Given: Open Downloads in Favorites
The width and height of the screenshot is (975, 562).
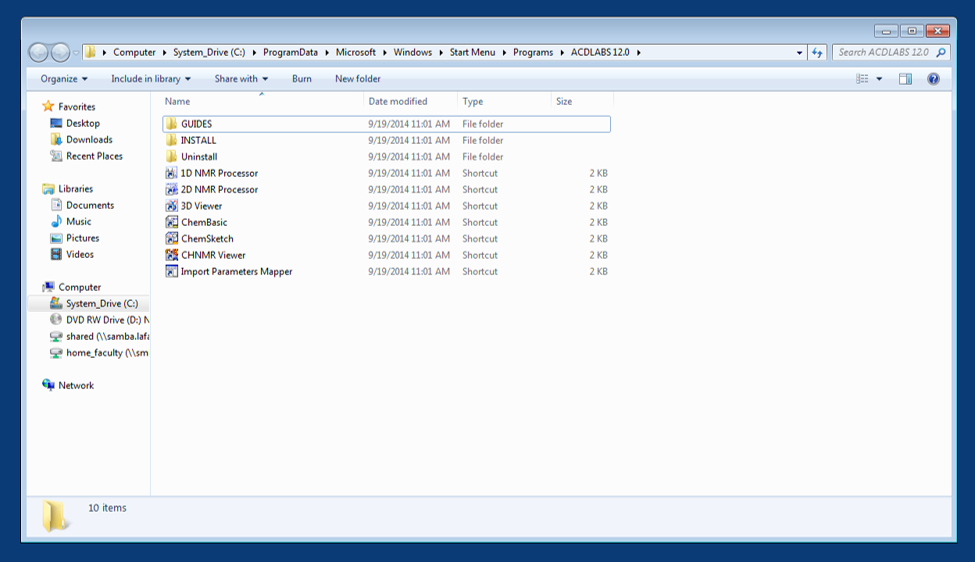Looking at the screenshot, I should (89, 139).
